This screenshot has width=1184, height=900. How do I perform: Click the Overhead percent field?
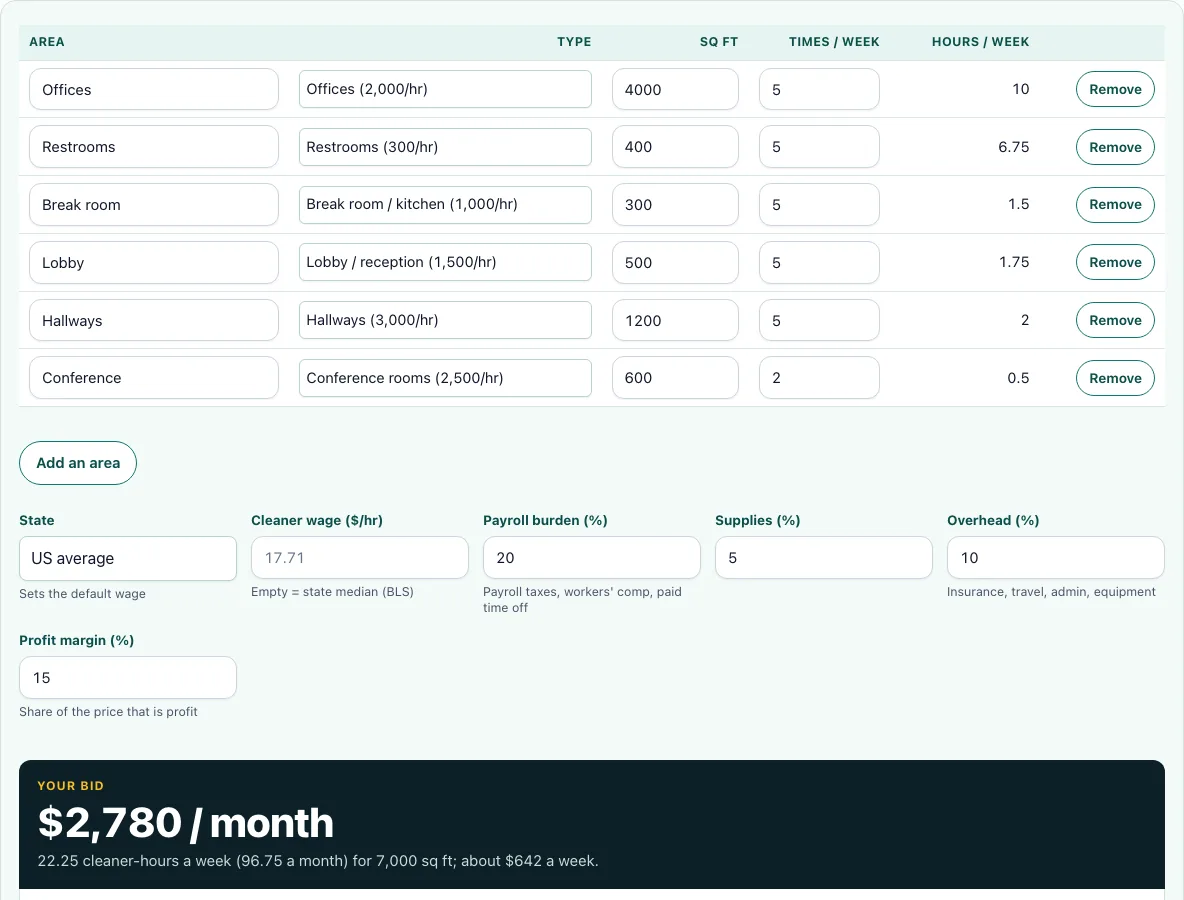1056,558
